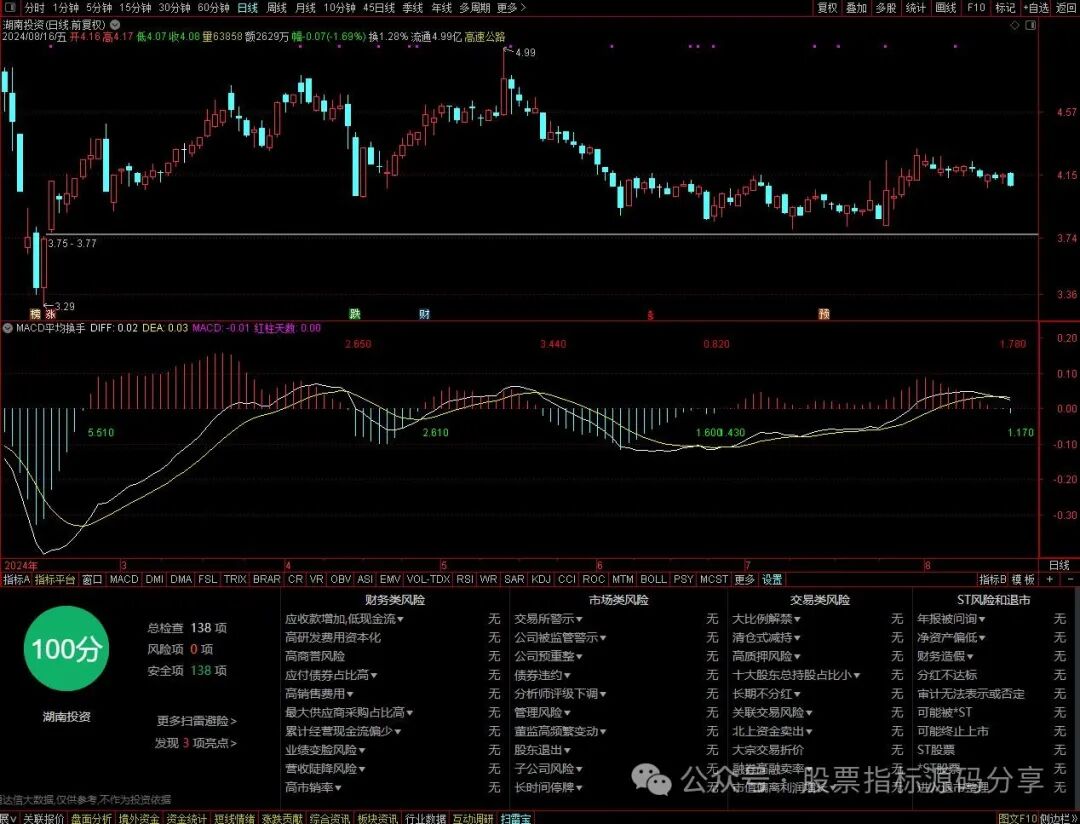The image size is (1080, 824).
Task: Open the indicator 设置 settings
Action: 772,579
